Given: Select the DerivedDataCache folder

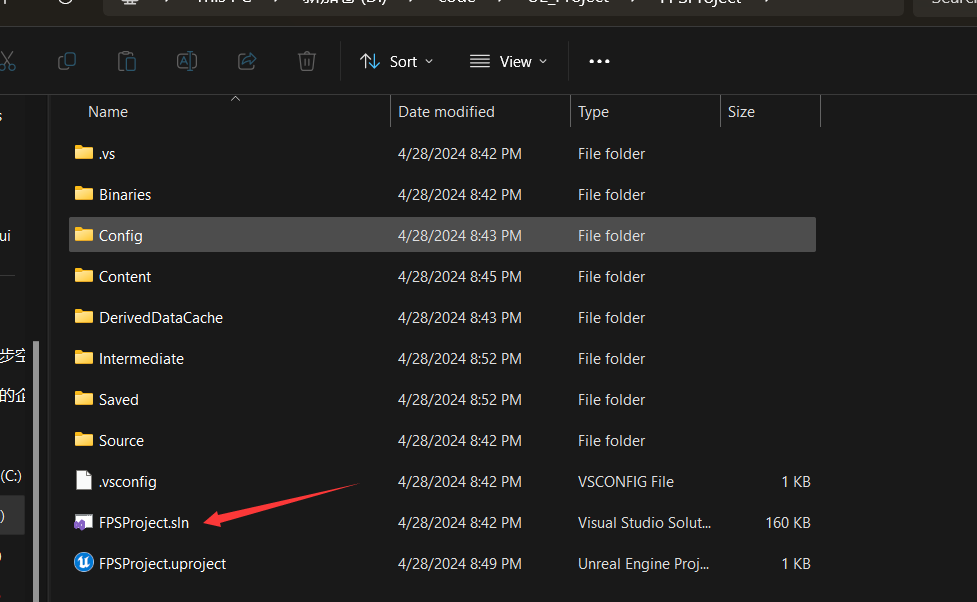Looking at the screenshot, I should click(x=160, y=318).
